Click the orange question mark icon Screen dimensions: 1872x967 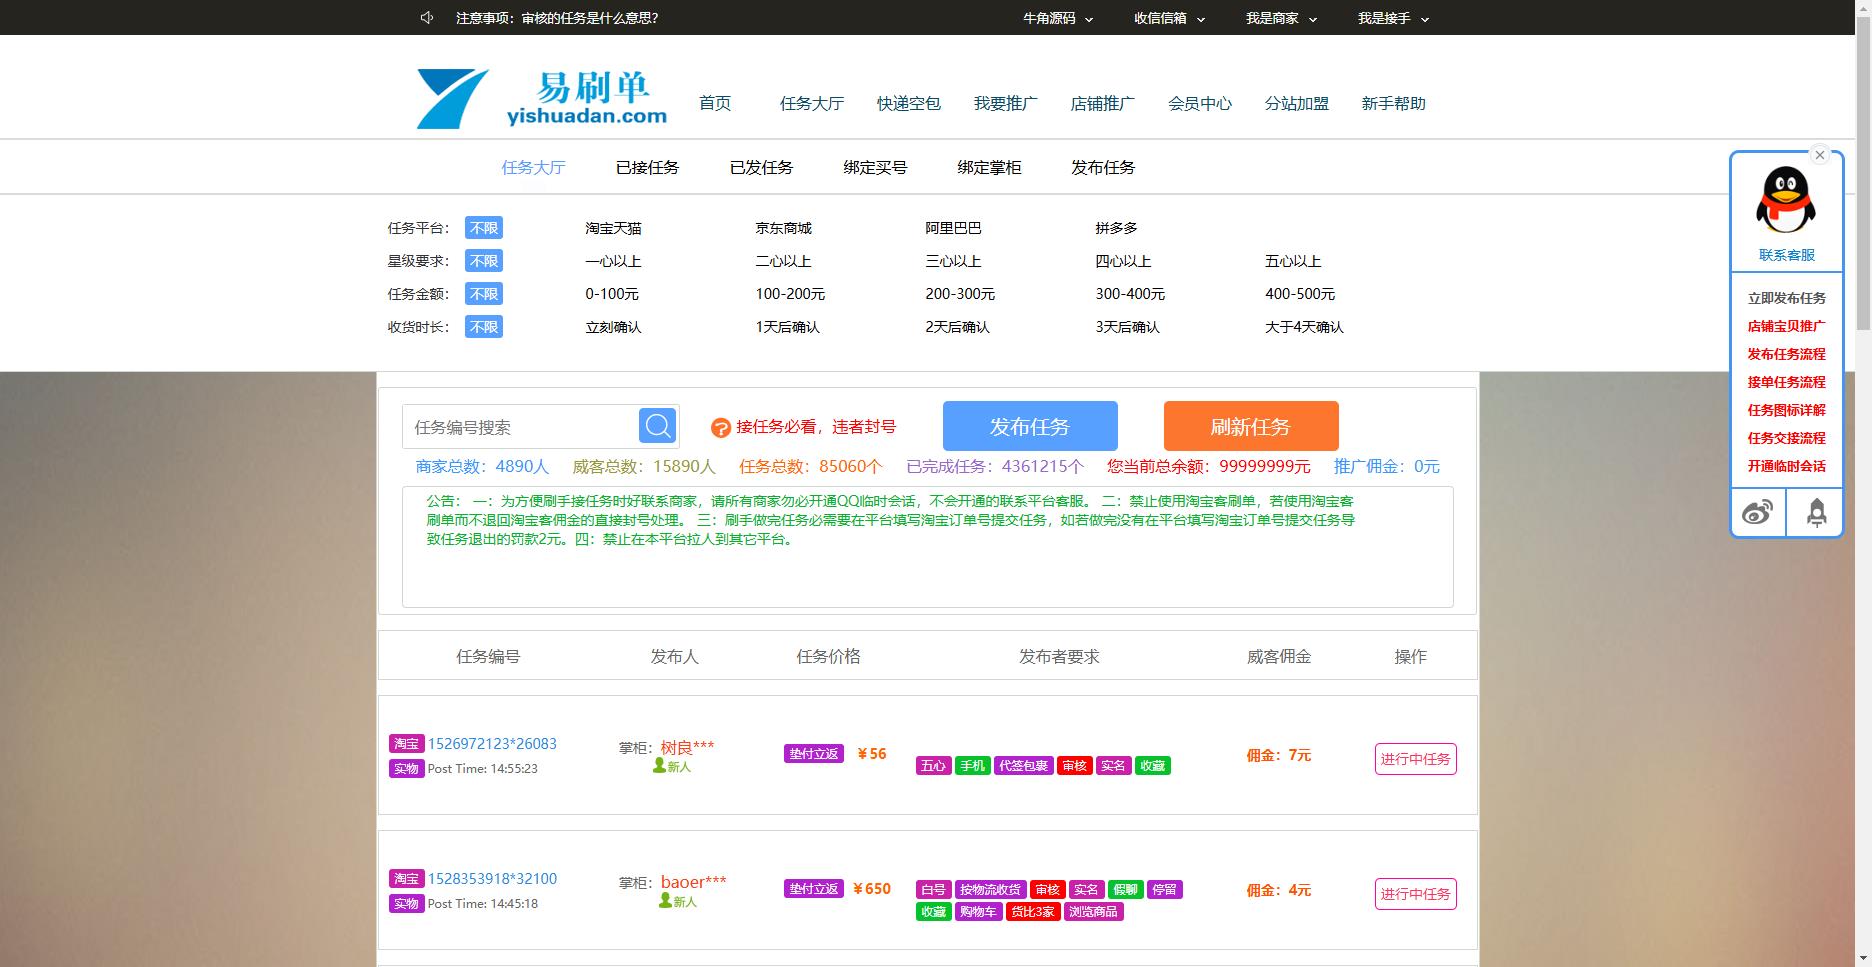click(x=720, y=428)
